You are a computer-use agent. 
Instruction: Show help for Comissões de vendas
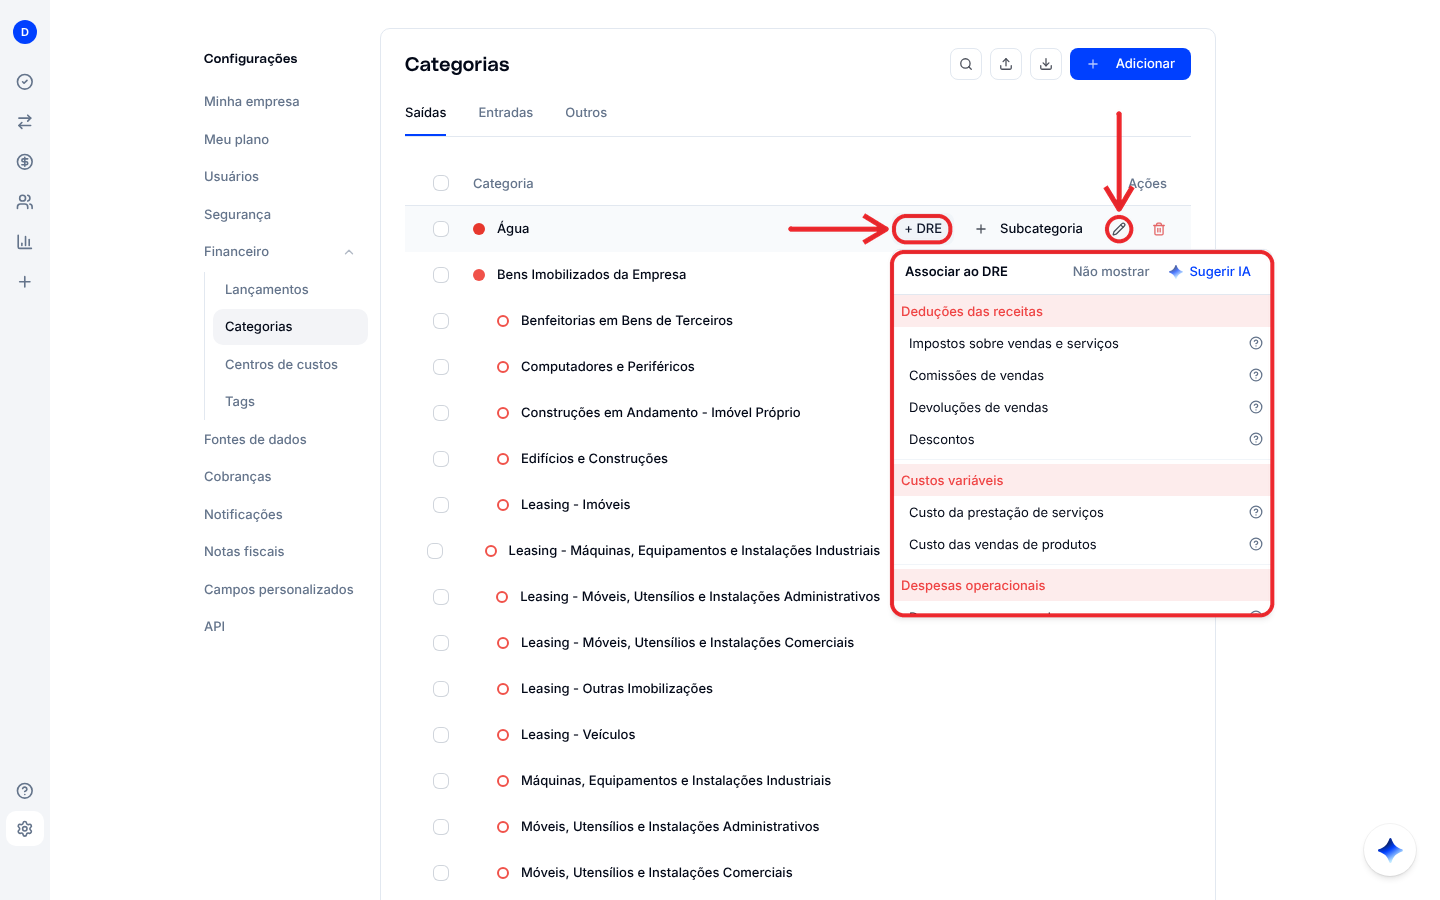click(1256, 375)
